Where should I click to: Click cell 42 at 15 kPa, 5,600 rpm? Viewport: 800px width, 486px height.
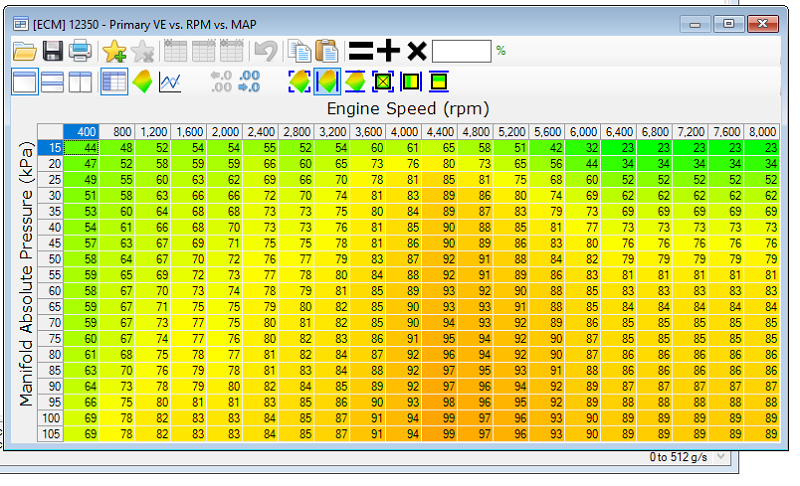tap(547, 147)
